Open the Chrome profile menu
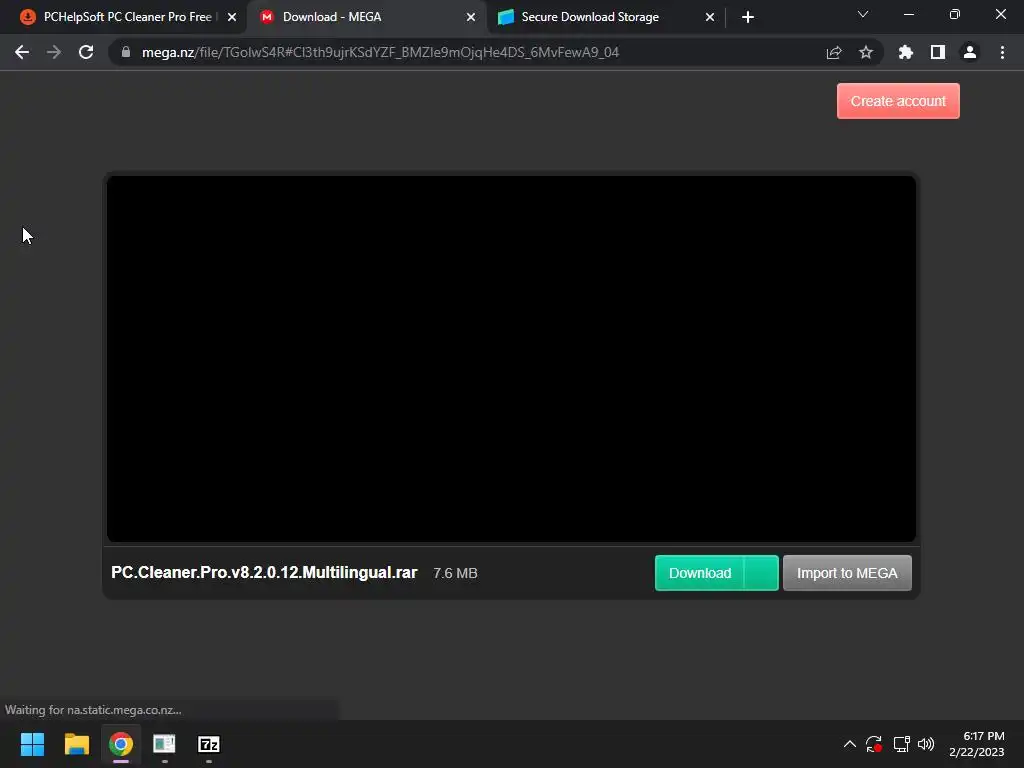The image size is (1024, 768). click(x=970, y=52)
